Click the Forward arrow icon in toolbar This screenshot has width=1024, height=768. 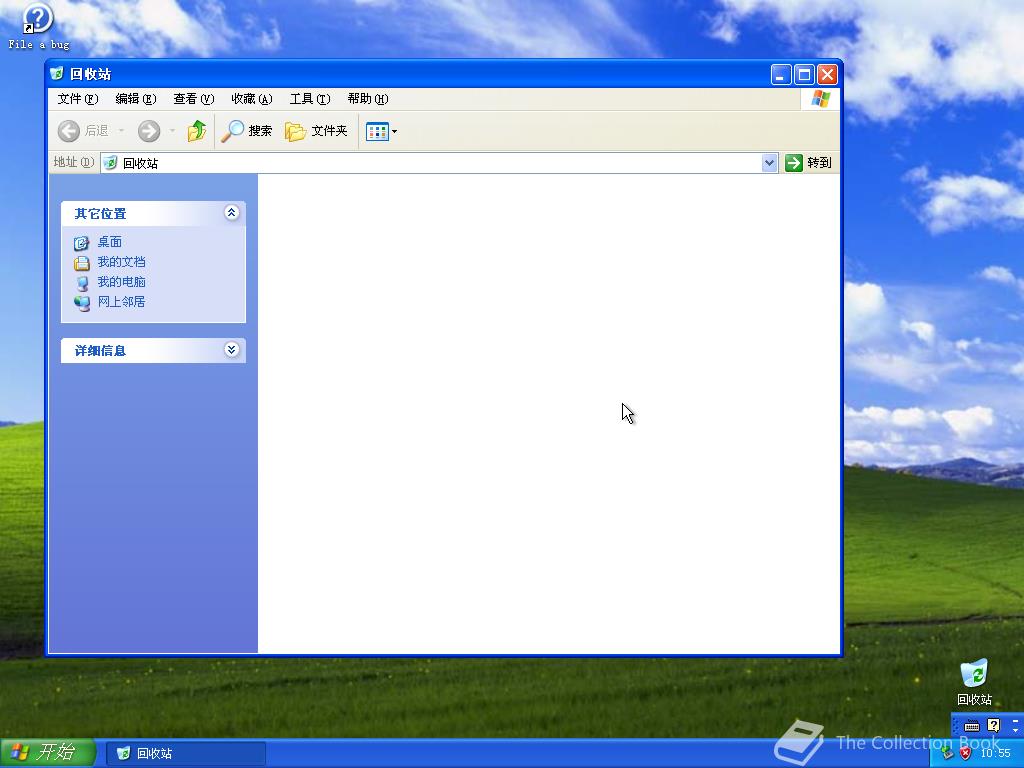point(149,131)
